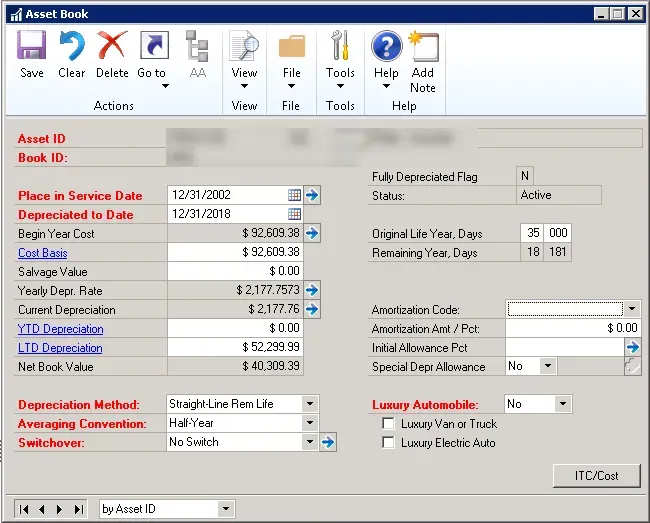This screenshot has width=650, height=523.
Task: Click the red Delete X icon
Action: point(112,47)
